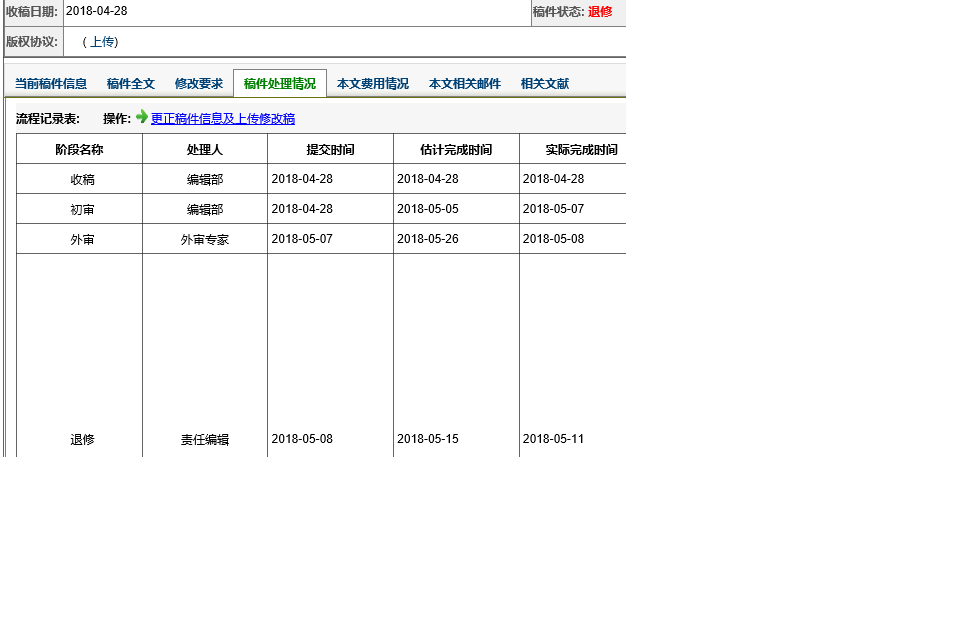Select the 稿件处理情况 tab
The height and width of the screenshot is (635, 978).
(x=280, y=84)
